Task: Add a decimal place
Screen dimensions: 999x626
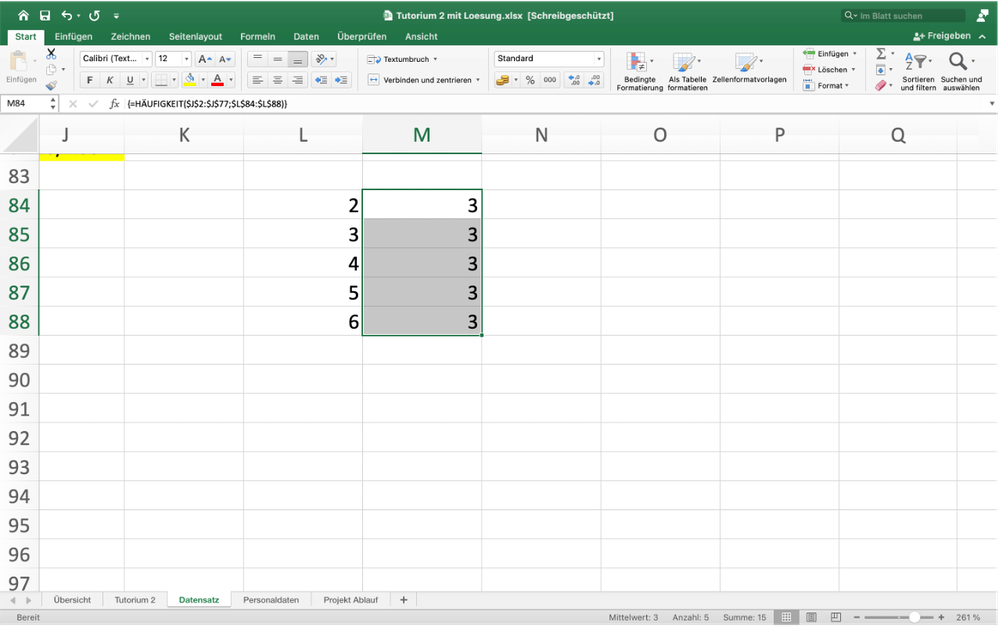Action: 575,80
